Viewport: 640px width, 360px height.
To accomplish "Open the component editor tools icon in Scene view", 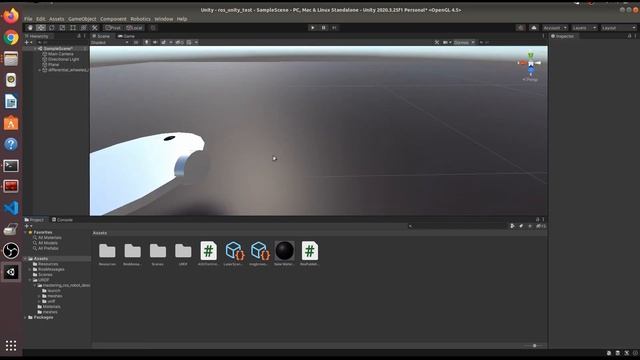I will (x=437, y=42).
